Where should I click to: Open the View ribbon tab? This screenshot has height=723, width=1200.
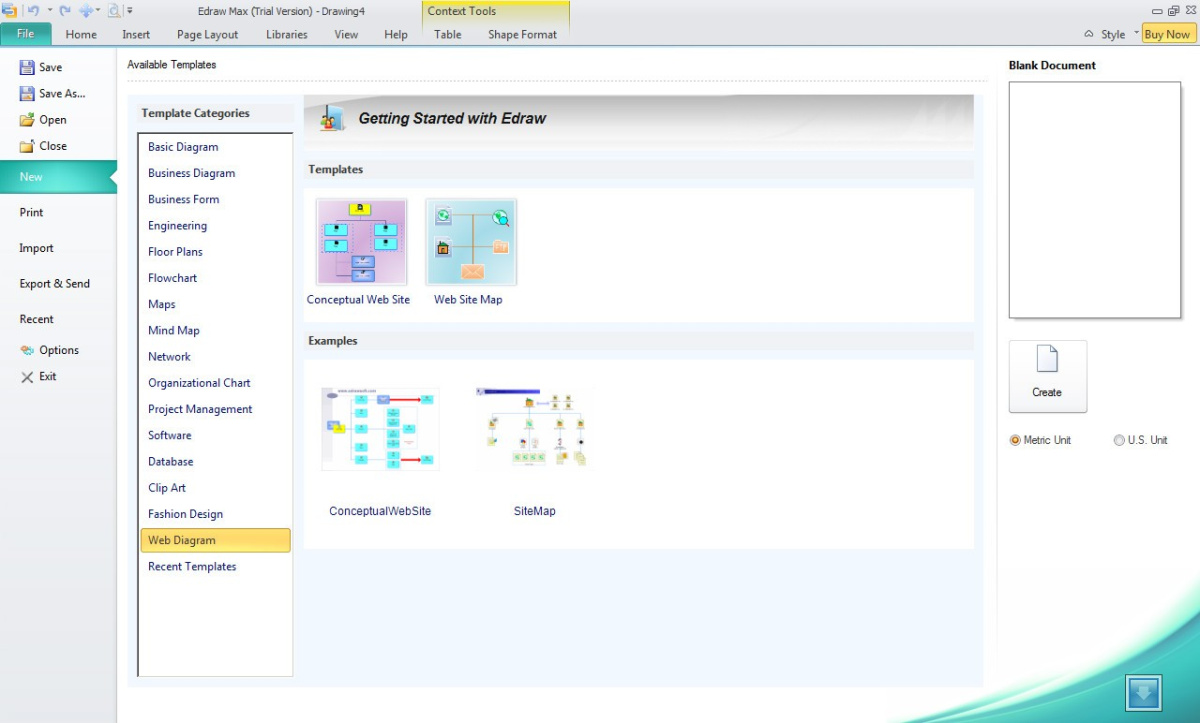click(x=346, y=34)
